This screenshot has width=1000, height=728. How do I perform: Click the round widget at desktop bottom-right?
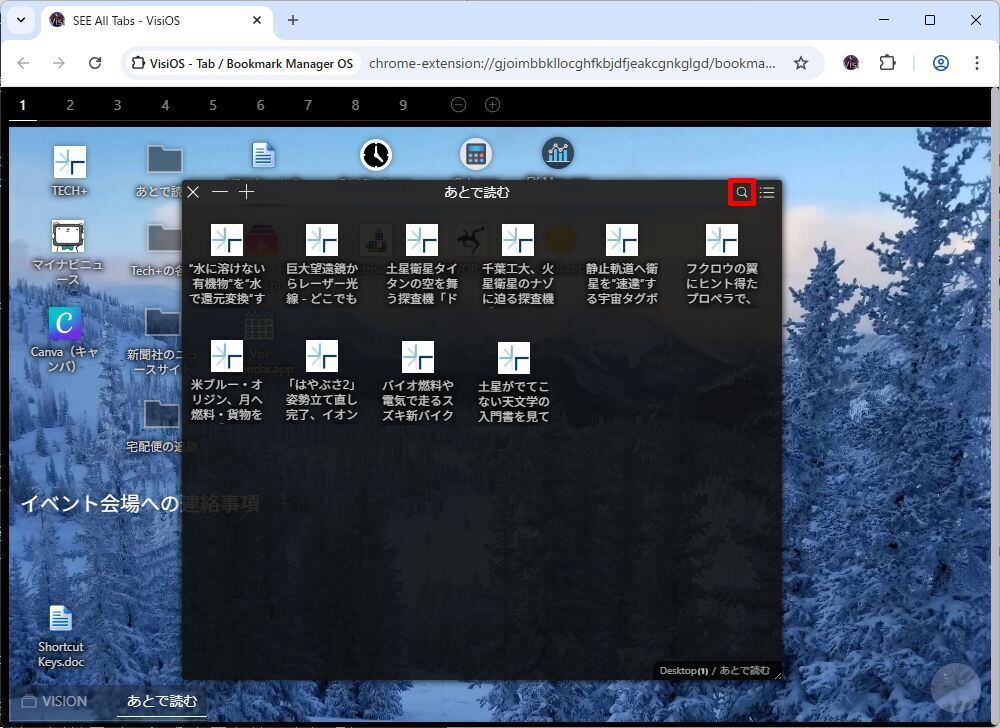956,688
